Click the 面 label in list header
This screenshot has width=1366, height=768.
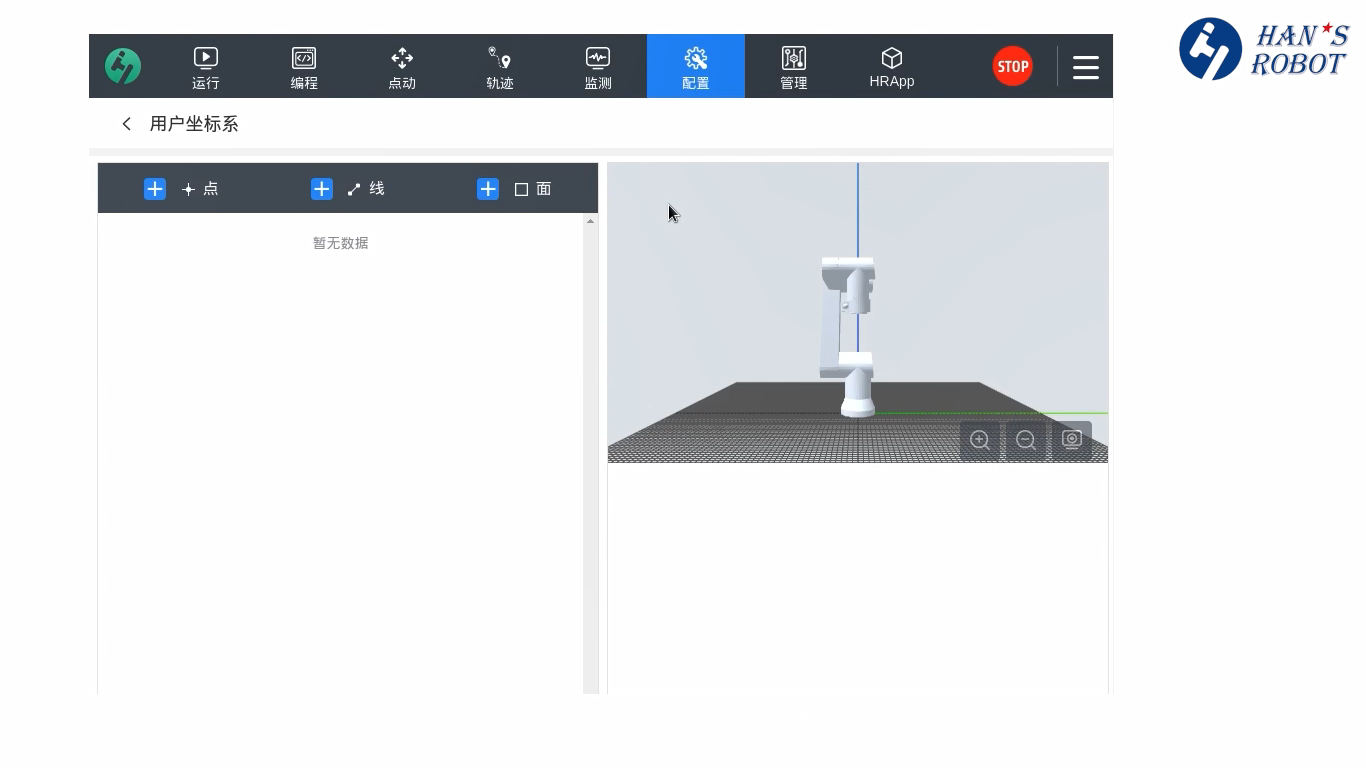coord(544,189)
